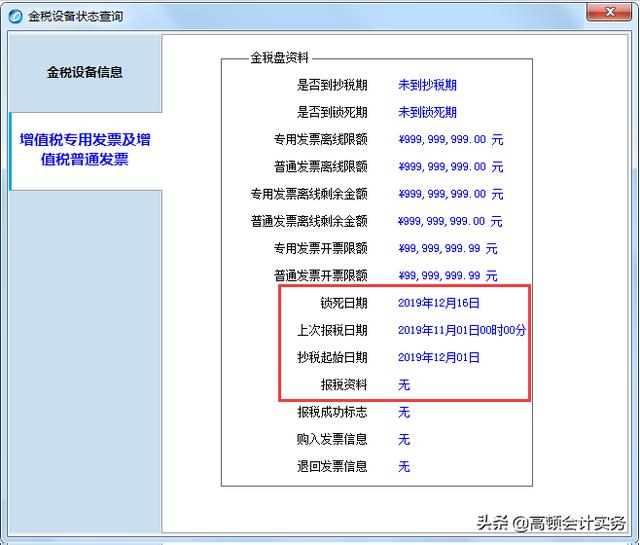Select the 普通发票离线剩余金额 amount value
The height and width of the screenshot is (545, 640).
[450, 221]
